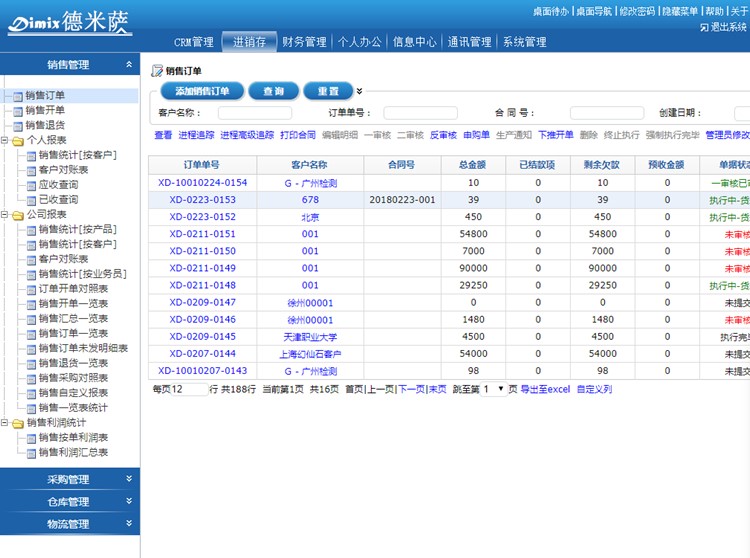Open the 通讯管理 top menu

pyautogui.click(x=470, y=42)
